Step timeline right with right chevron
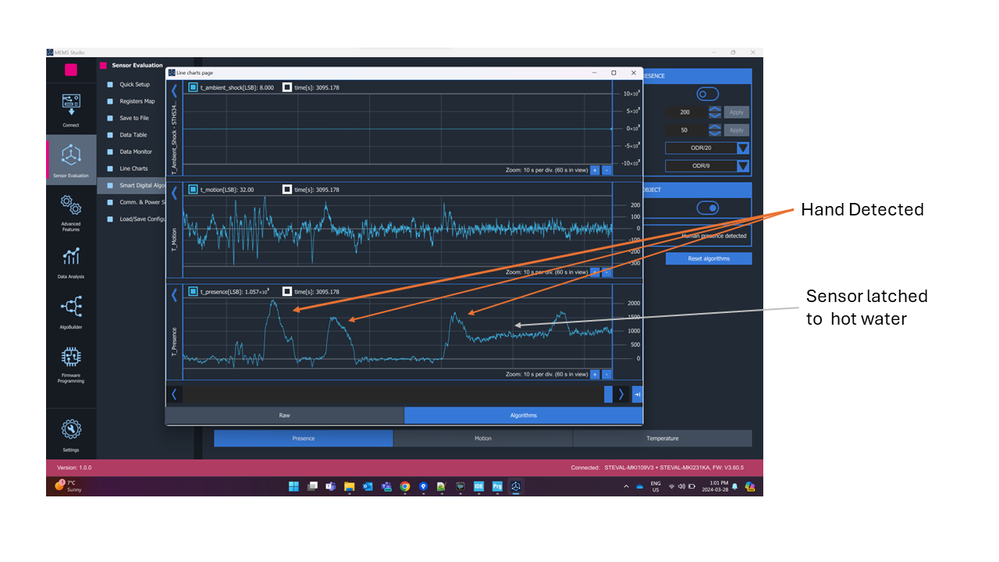 621,394
